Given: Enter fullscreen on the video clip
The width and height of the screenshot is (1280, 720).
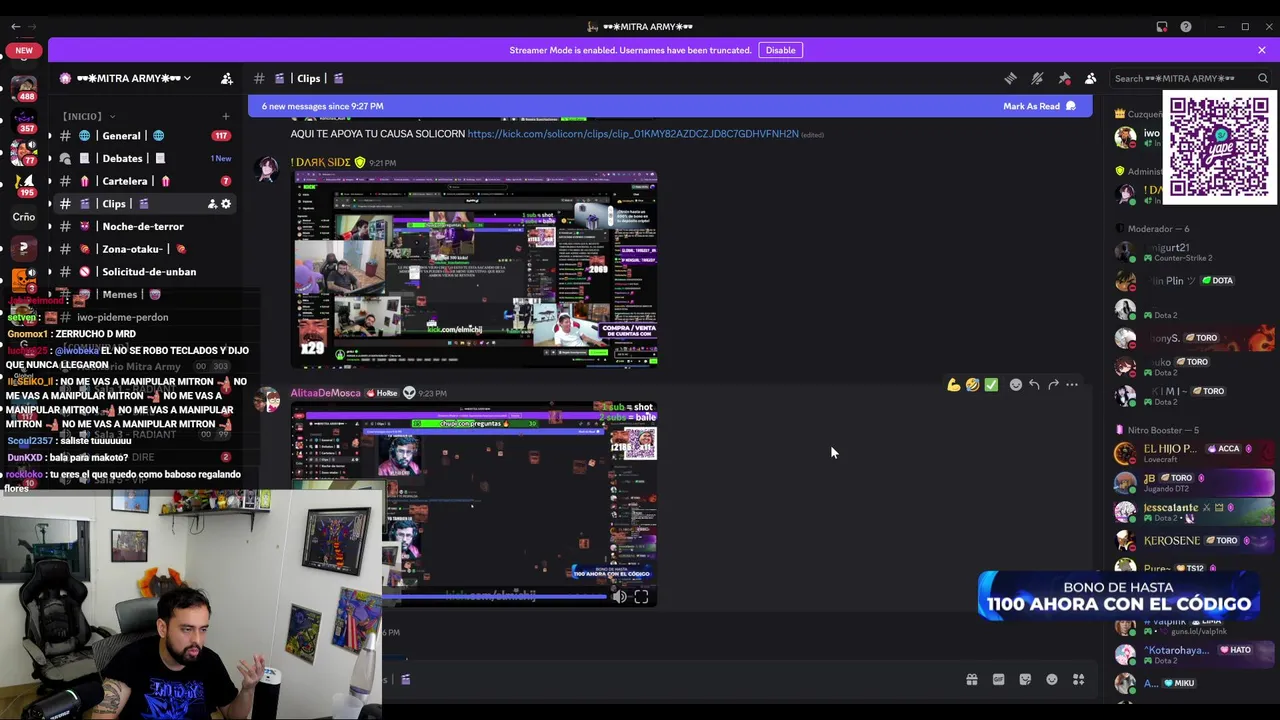Looking at the screenshot, I should 642,597.
